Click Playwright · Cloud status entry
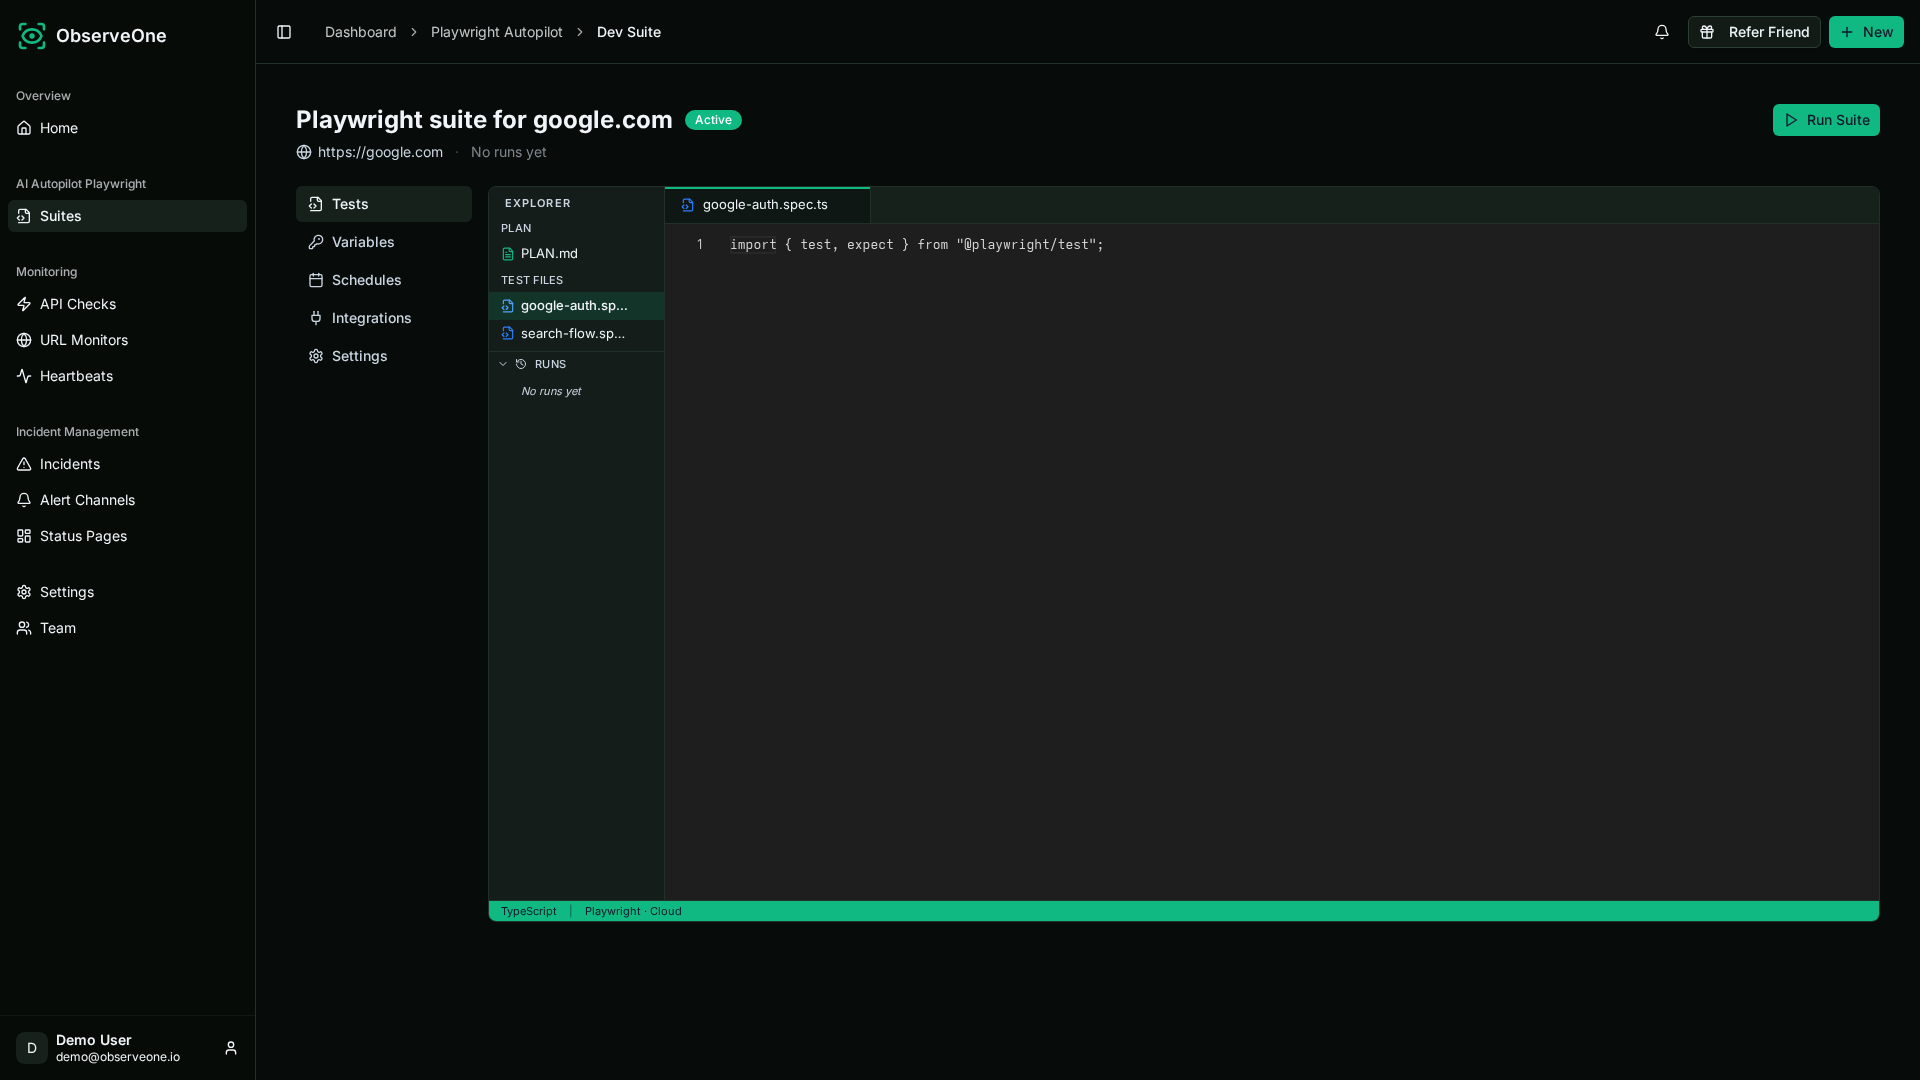The image size is (1920, 1080). (x=633, y=911)
